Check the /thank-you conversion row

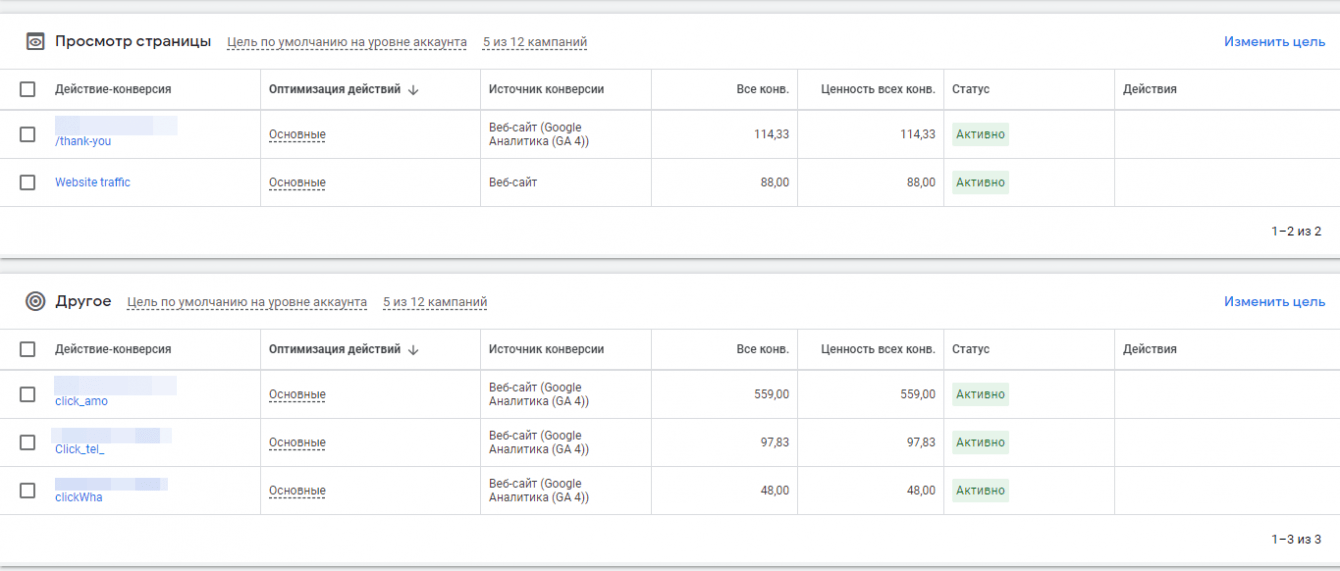(x=28, y=134)
